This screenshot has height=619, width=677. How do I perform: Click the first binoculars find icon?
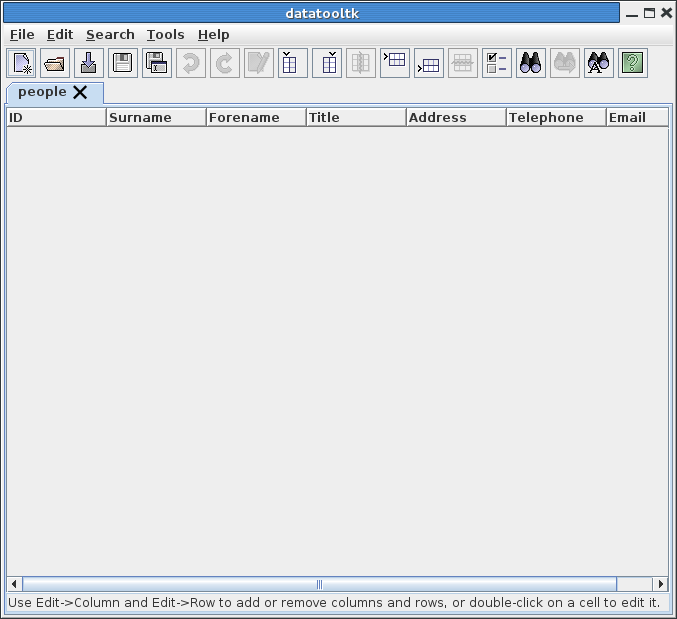[x=530, y=63]
